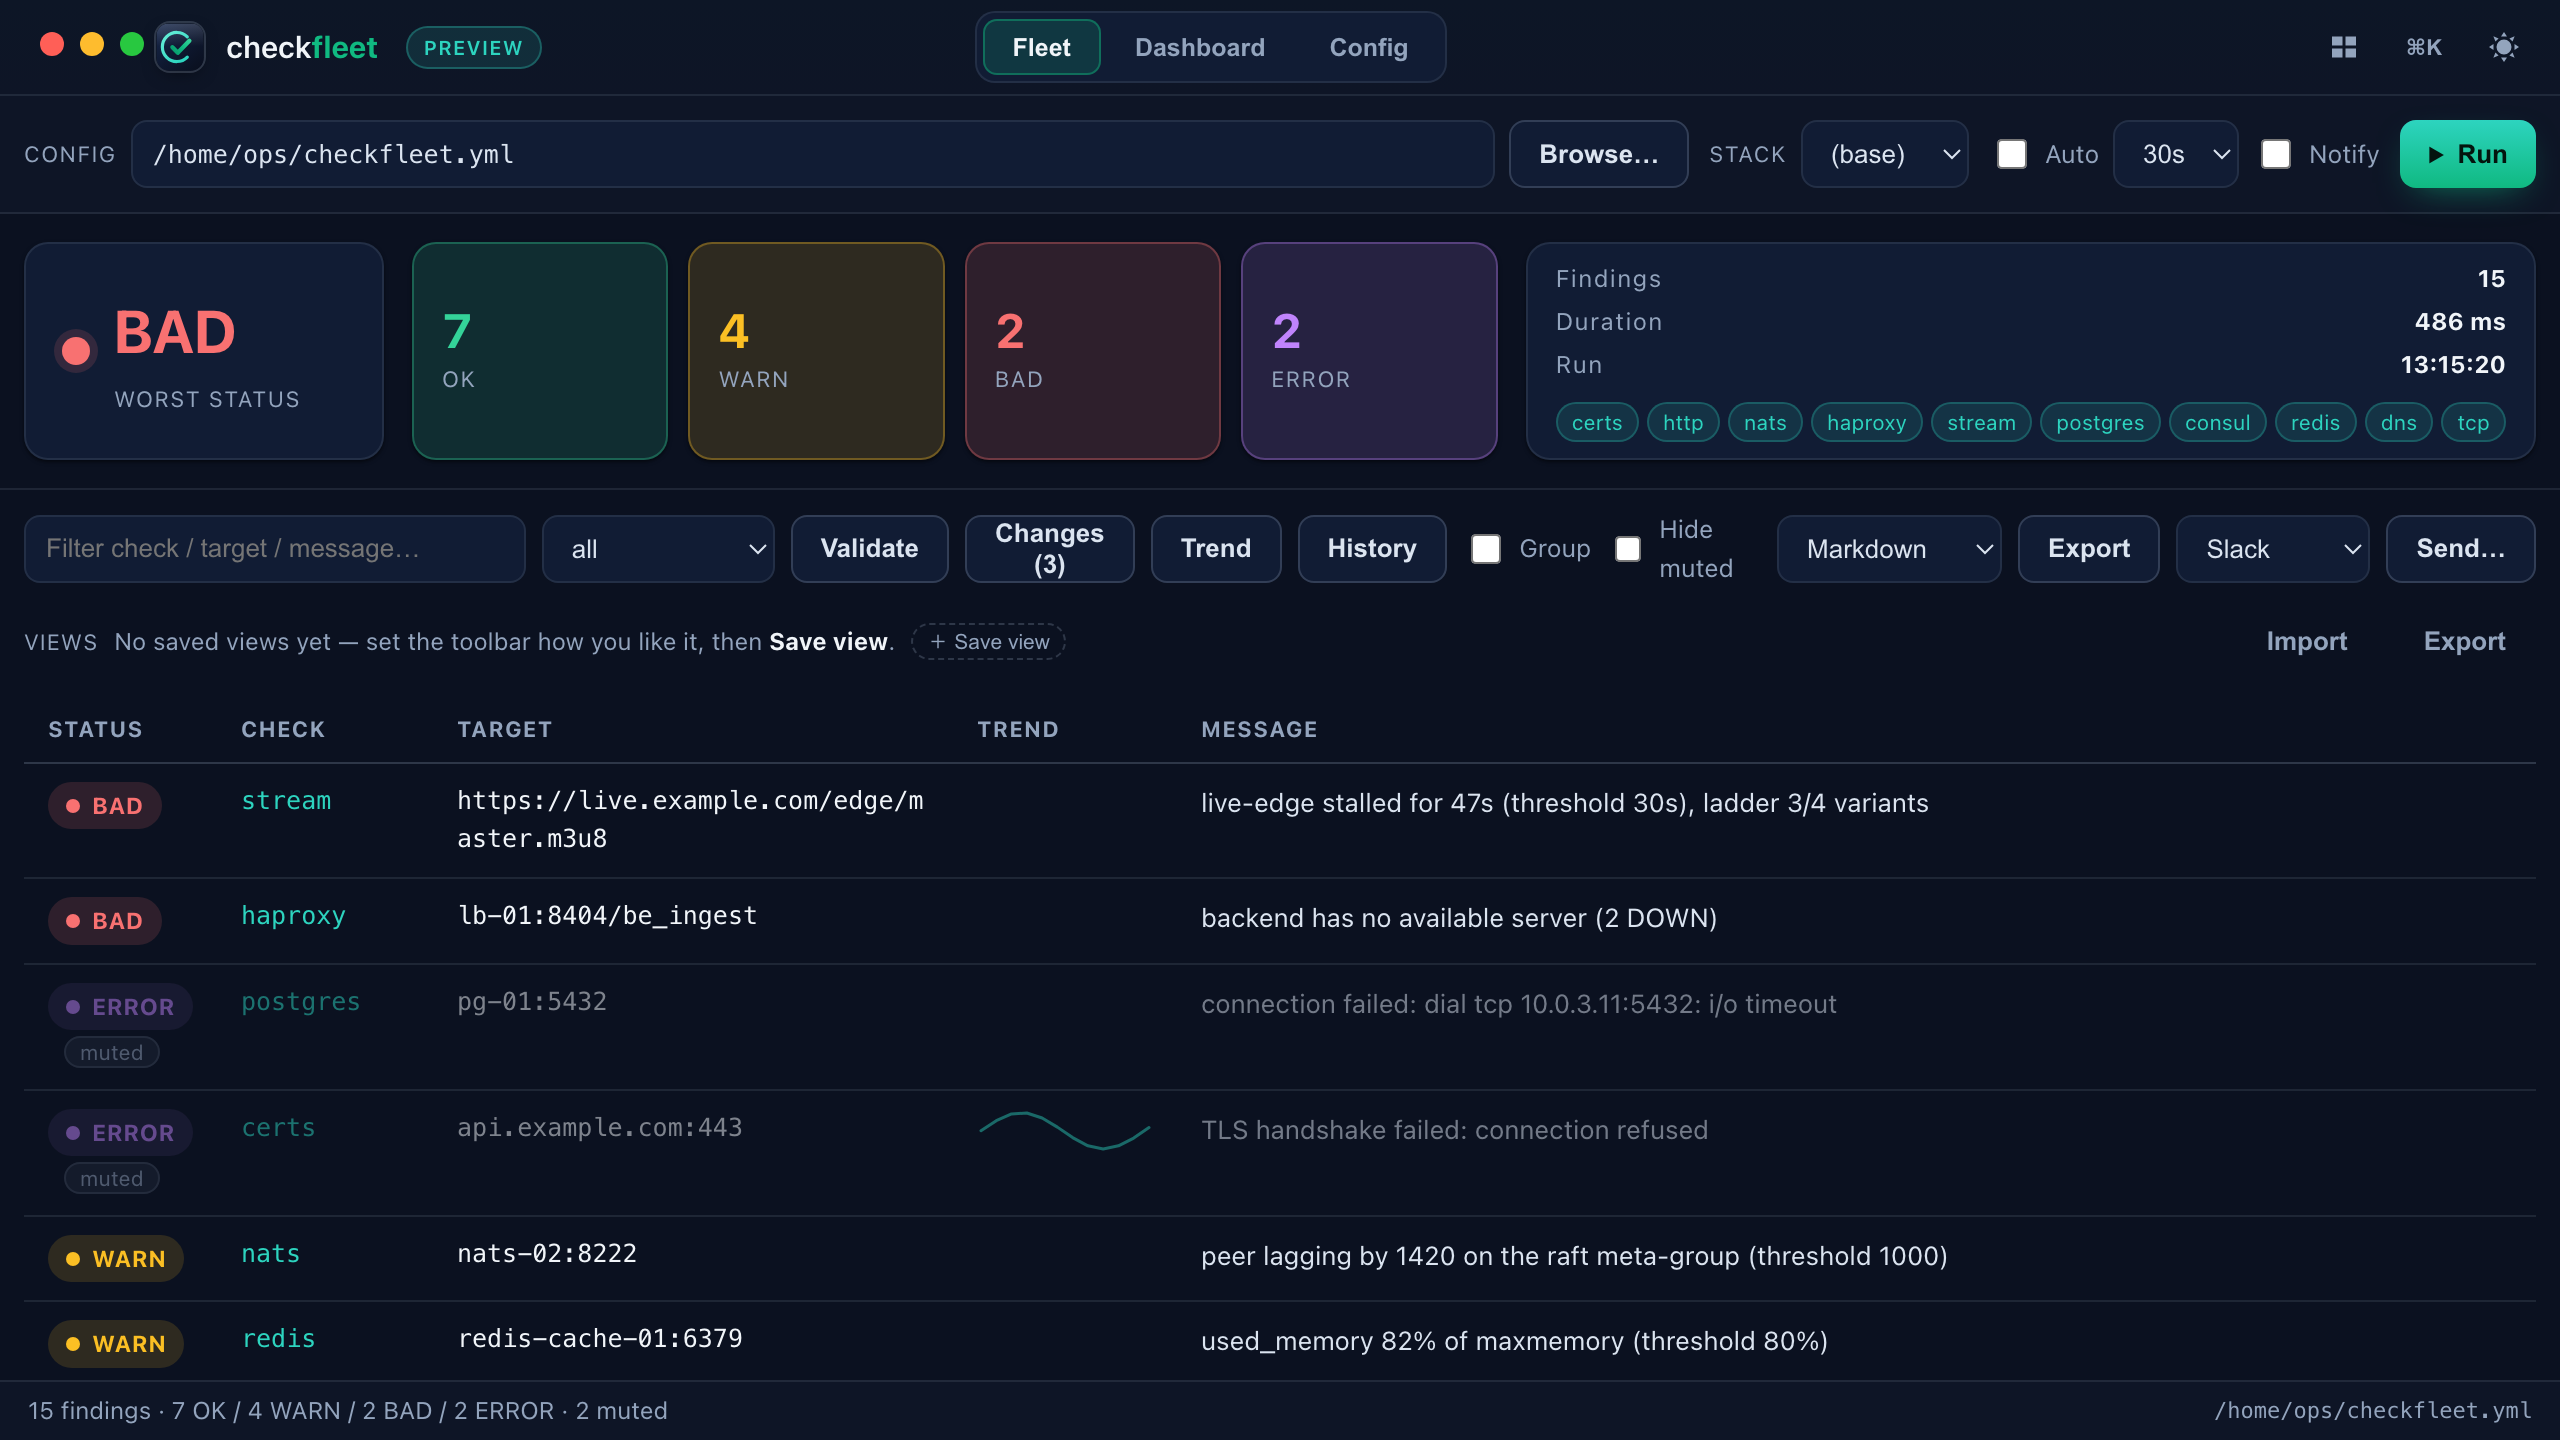The width and height of the screenshot is (2560, 1440).
Task: Click the consul check tag
Action: click(x=2217, y=422)
